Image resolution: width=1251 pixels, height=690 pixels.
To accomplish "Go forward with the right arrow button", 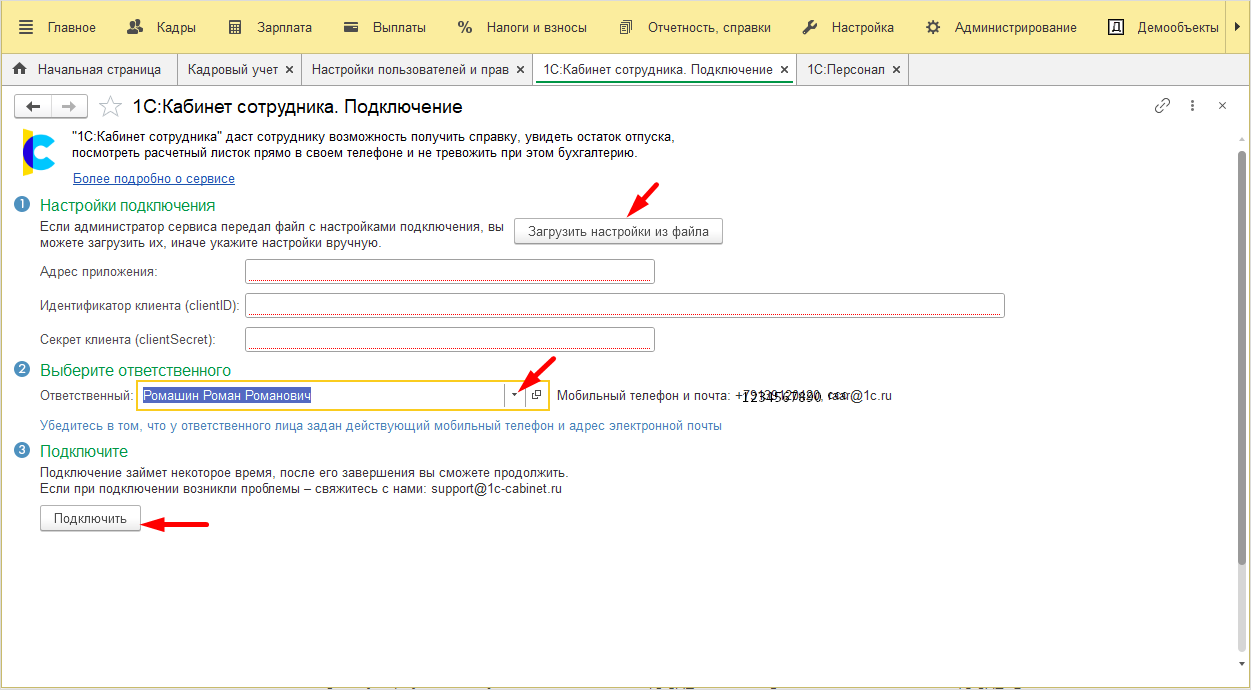I will click(x=69, y=106).
